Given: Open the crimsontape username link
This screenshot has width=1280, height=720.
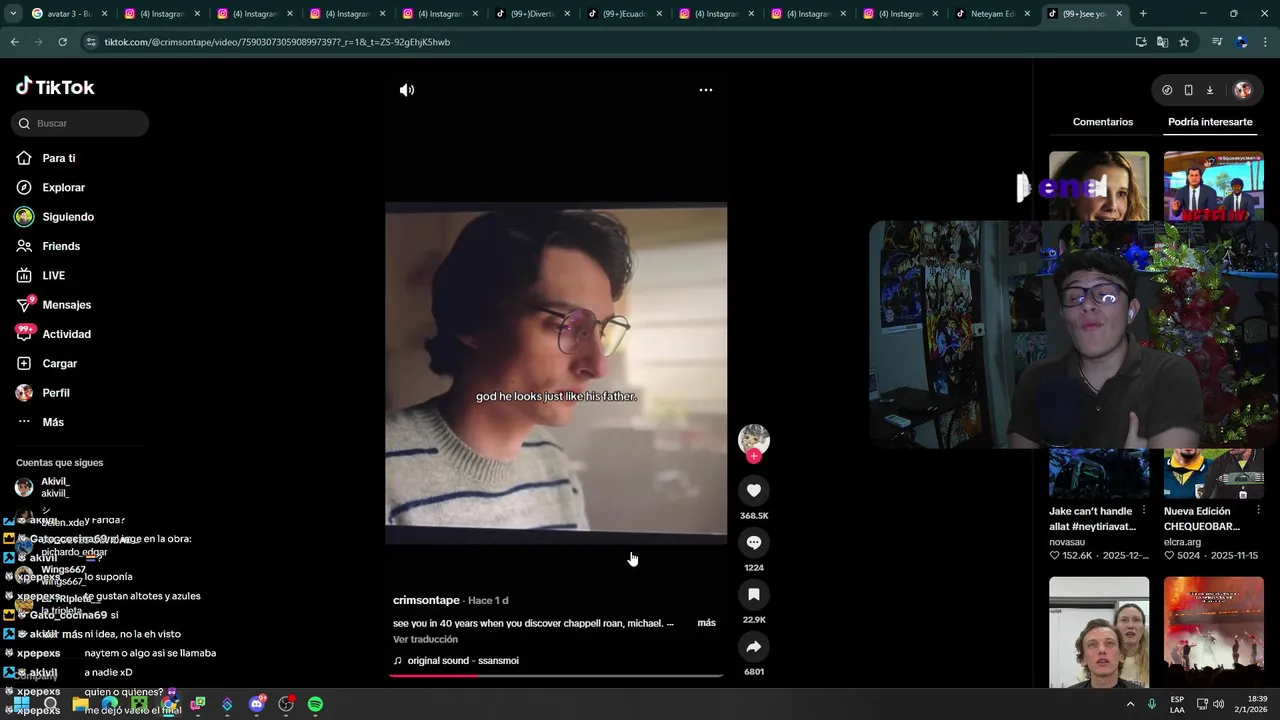Looking at the screenshot, I should tap(426, 600).
